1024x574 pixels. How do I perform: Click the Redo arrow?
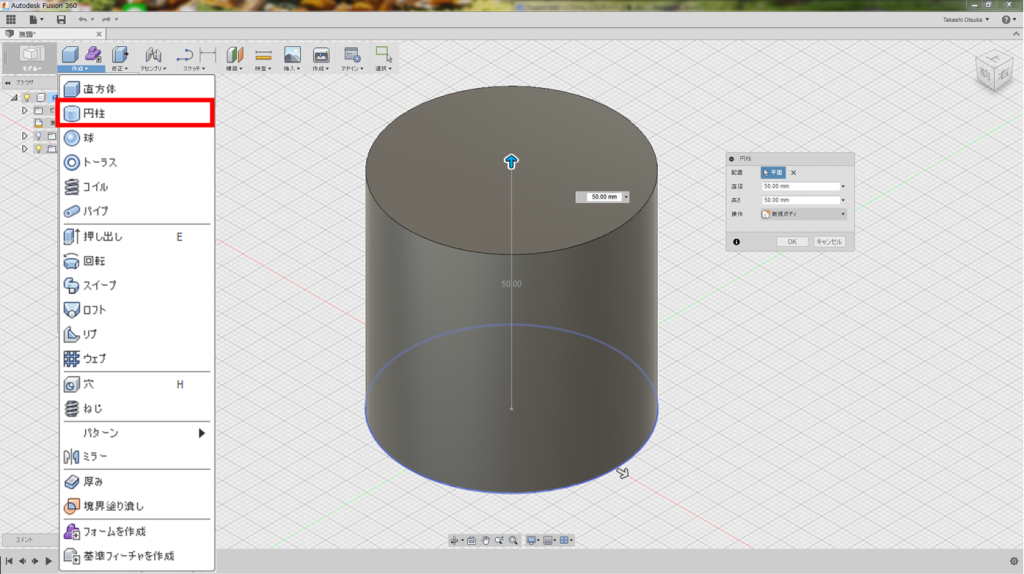pyautogui.click(x=106, y=20)
